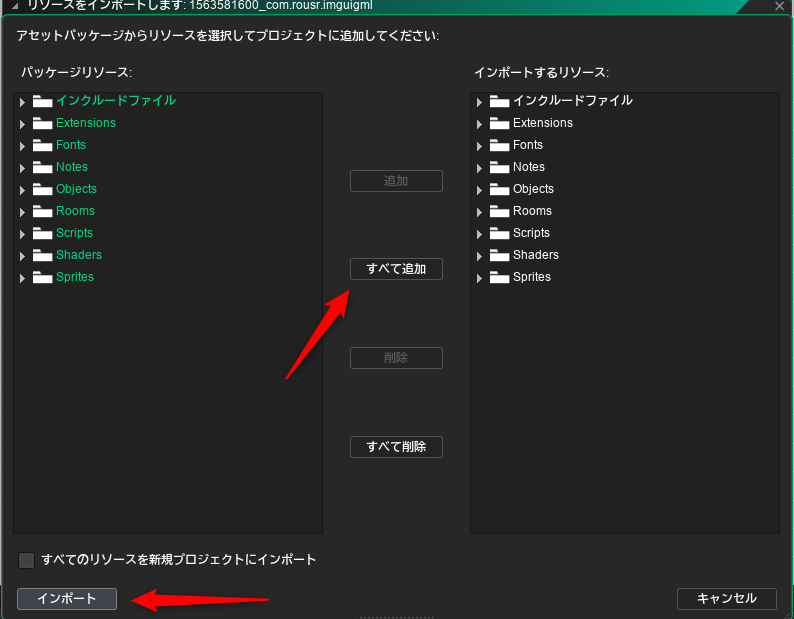Expand インクルードファイル in import list

[479, 102]
